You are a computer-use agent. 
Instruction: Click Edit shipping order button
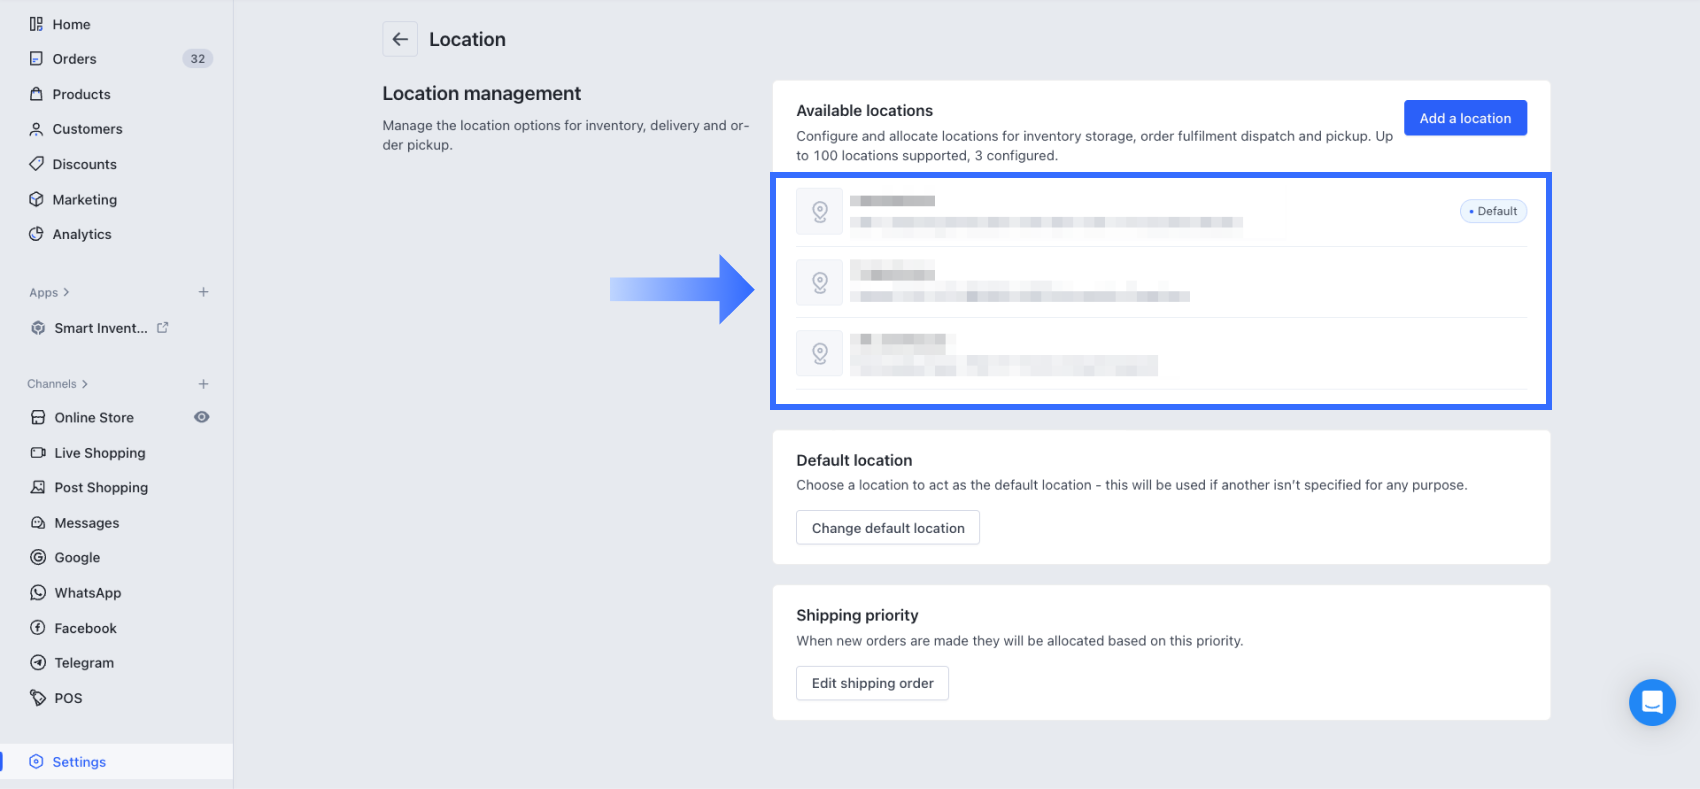872,683
